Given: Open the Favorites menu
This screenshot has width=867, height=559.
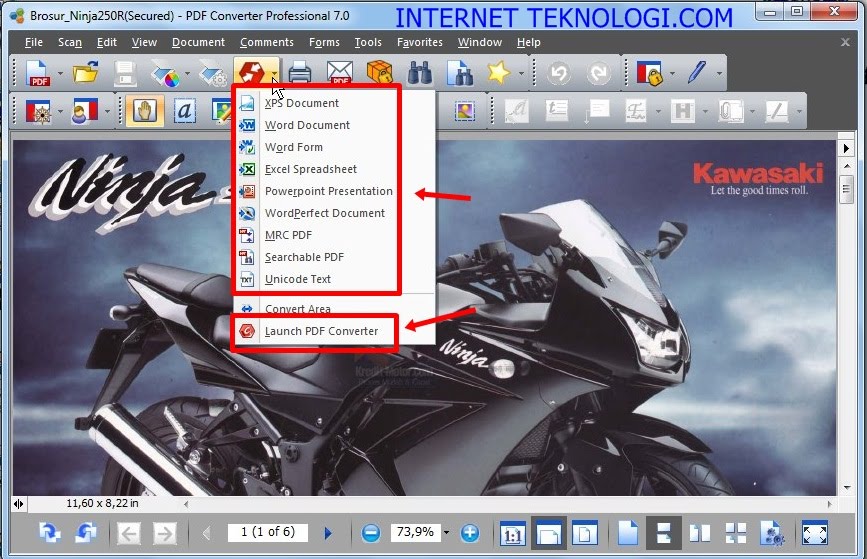Looking at the screenshot, I should tap(420, 42).
